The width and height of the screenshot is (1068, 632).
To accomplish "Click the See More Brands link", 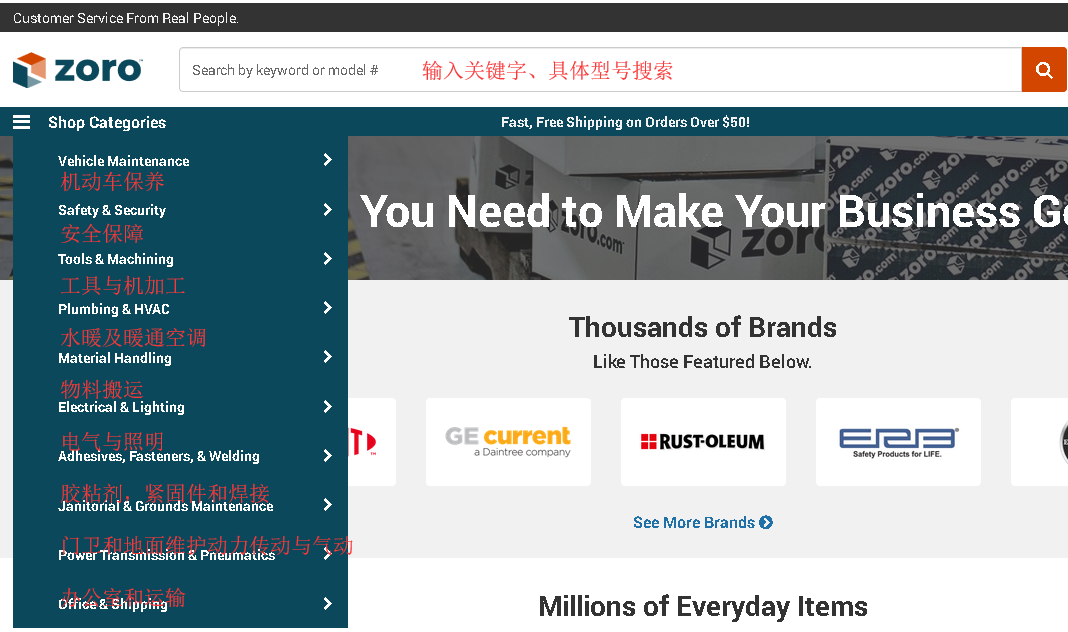I will tap(693, 522).
